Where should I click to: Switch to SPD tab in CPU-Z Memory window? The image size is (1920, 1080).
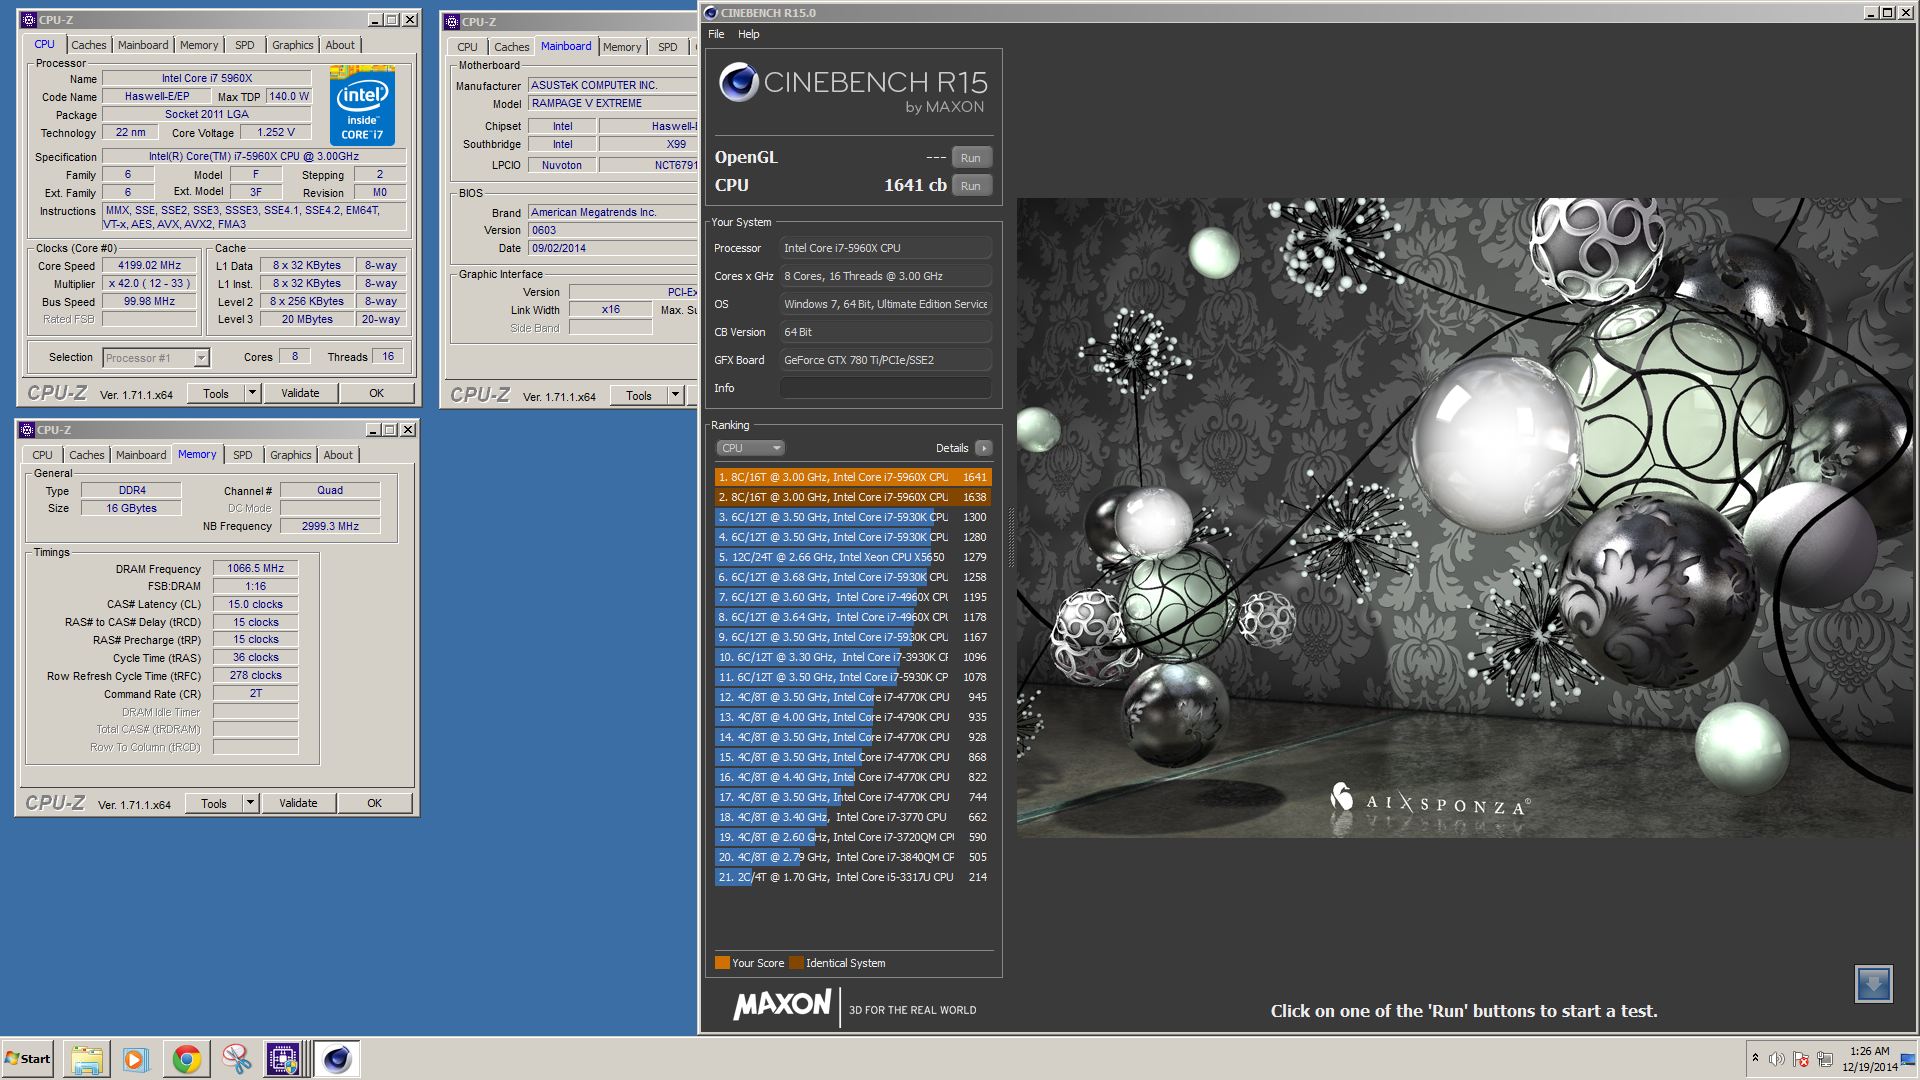243,455
